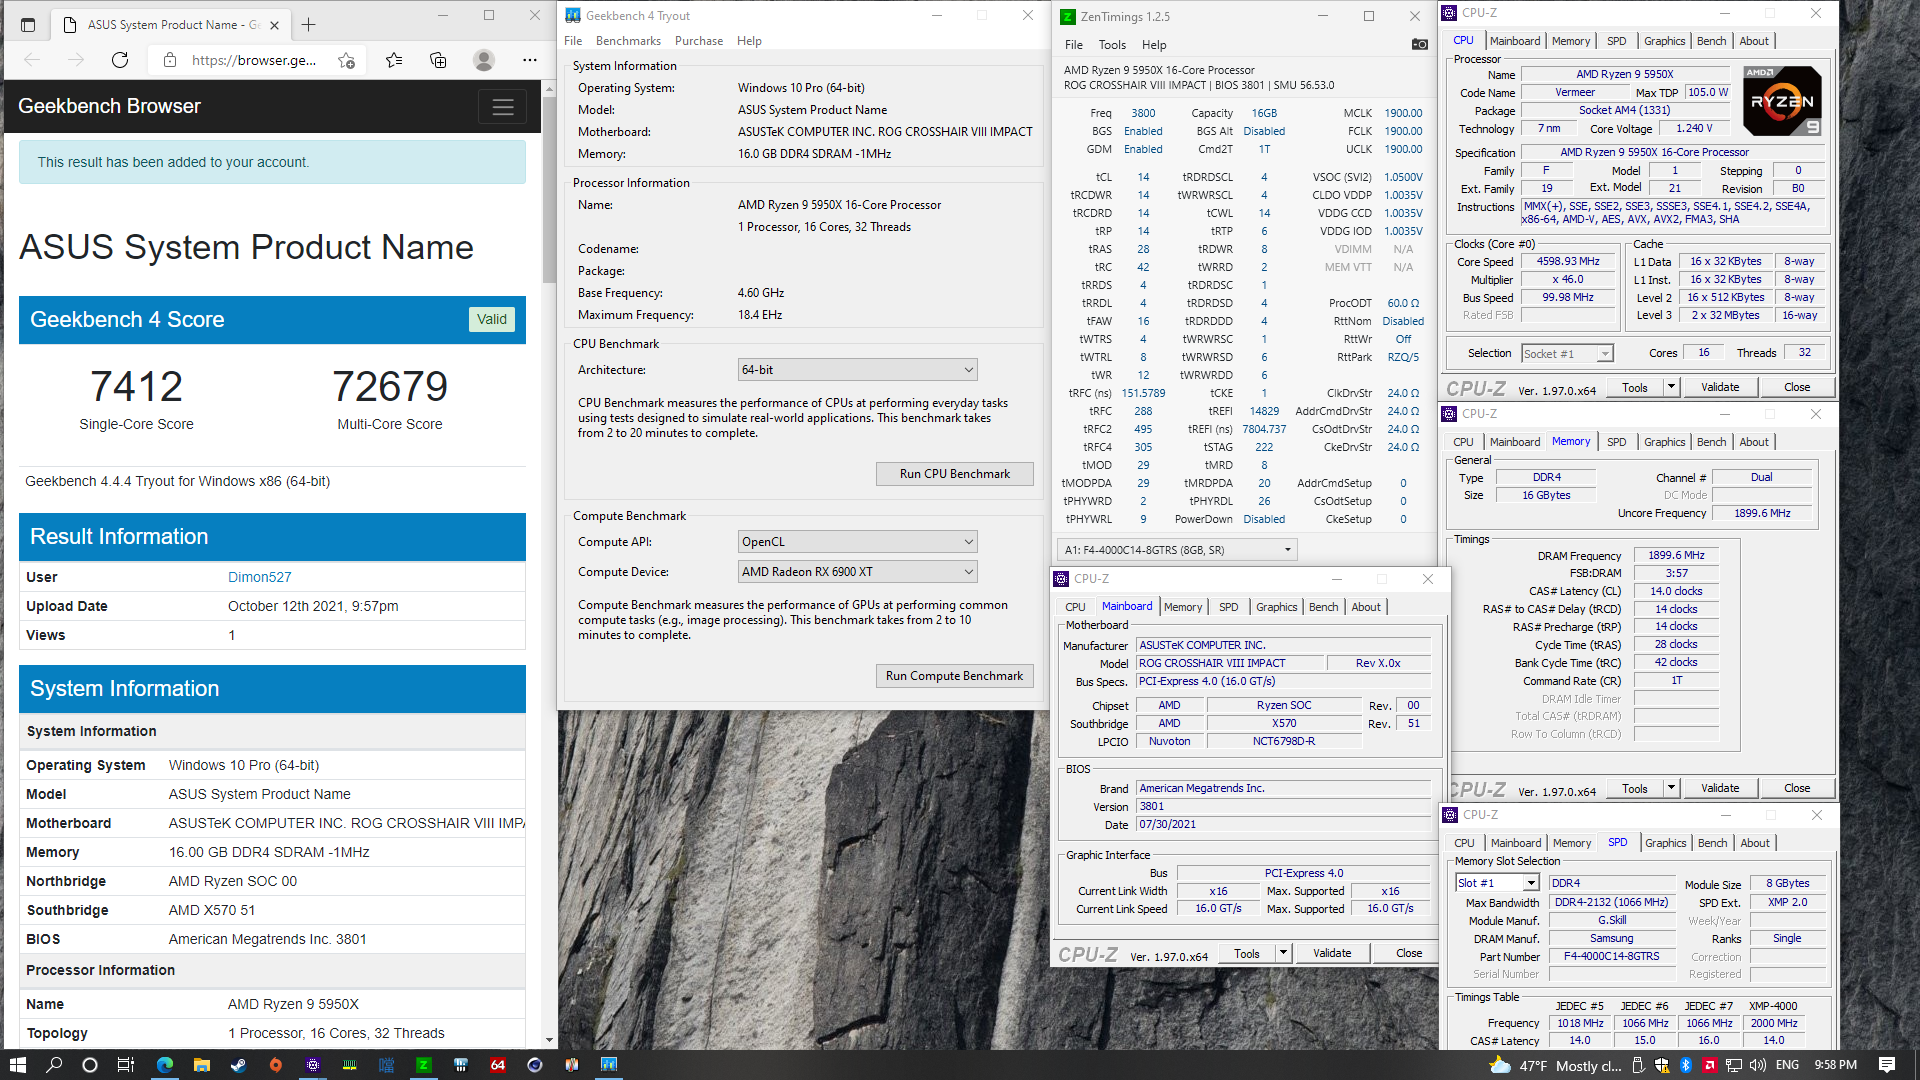1920x1080 pixels.
Task: Open Architecture dropdown in Geekbench
Action: [x=857, y=370]
